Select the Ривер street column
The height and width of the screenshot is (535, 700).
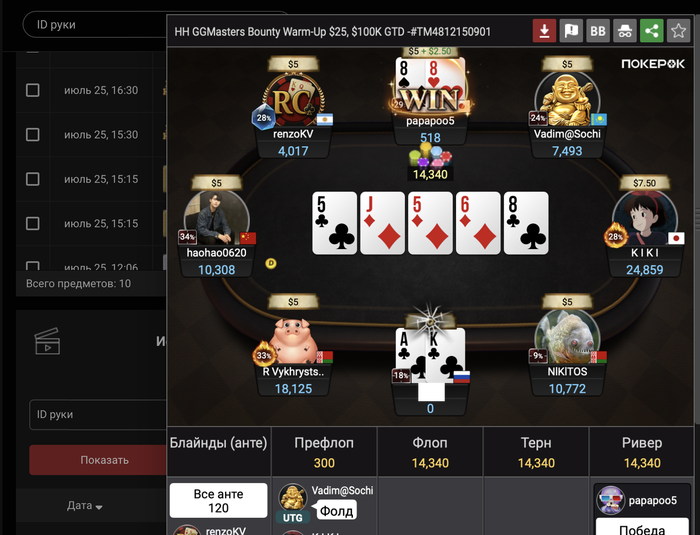point(642,452)
